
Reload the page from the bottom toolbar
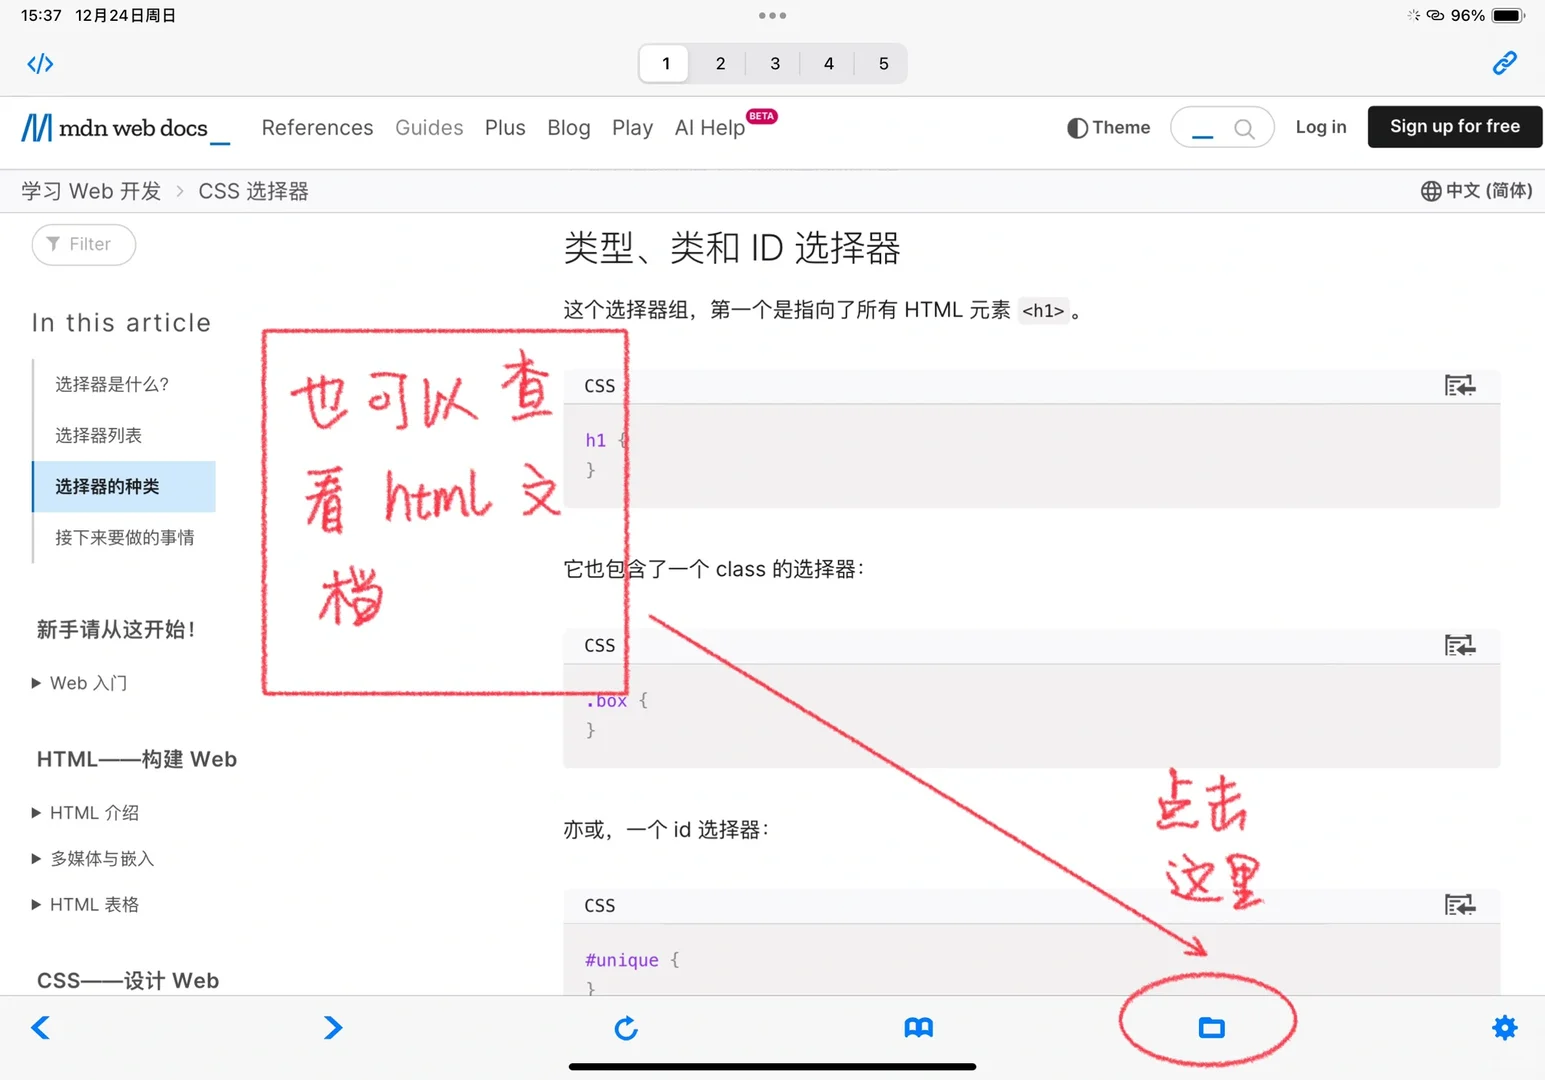pos(626,1027)
